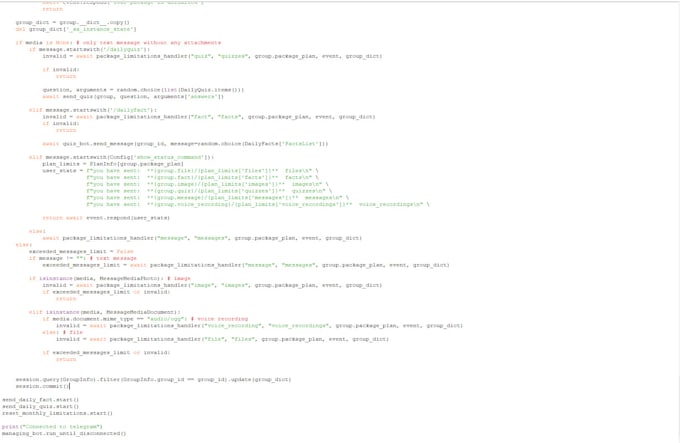Click the f-string line with plan_limits['quizzes']
Viewport: 680px width, 443px height.
pyautogui.click(x=209, y=191)
